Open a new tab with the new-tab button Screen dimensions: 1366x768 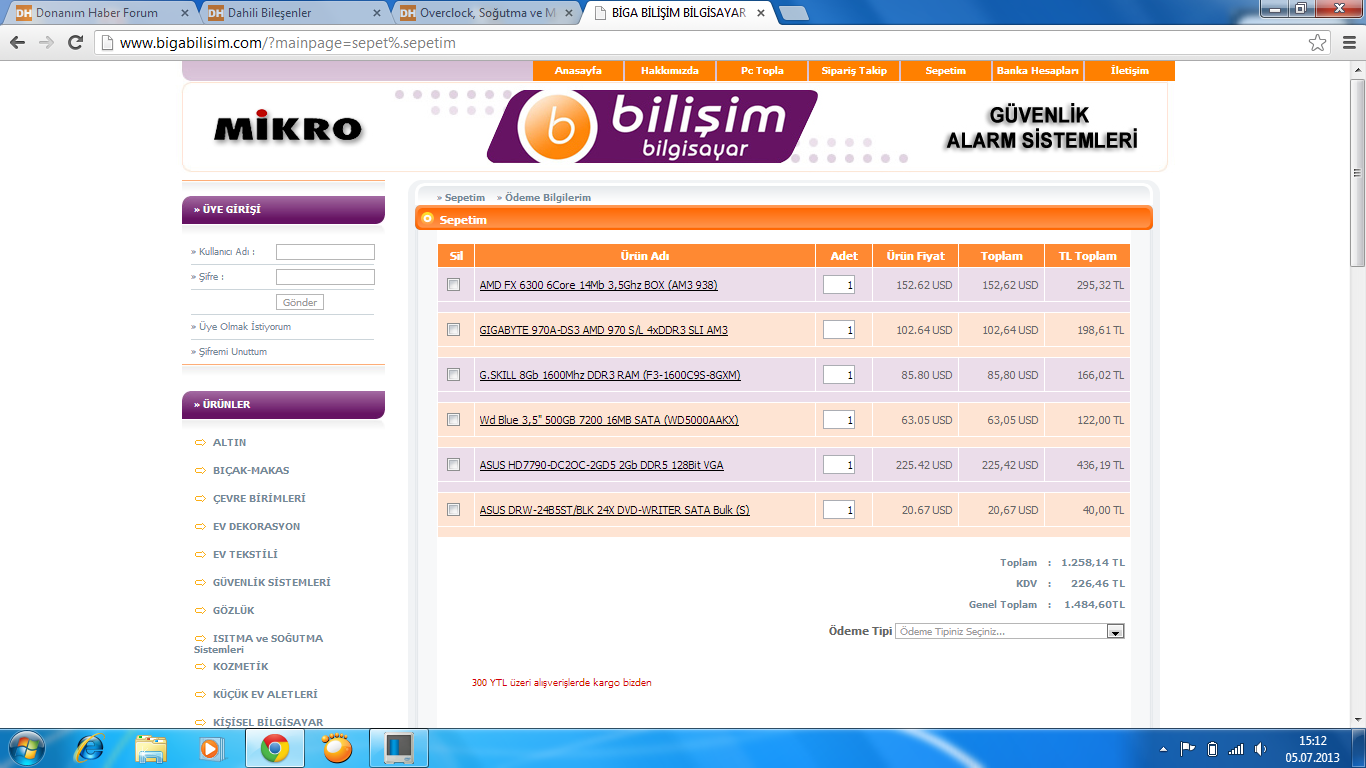794,13
